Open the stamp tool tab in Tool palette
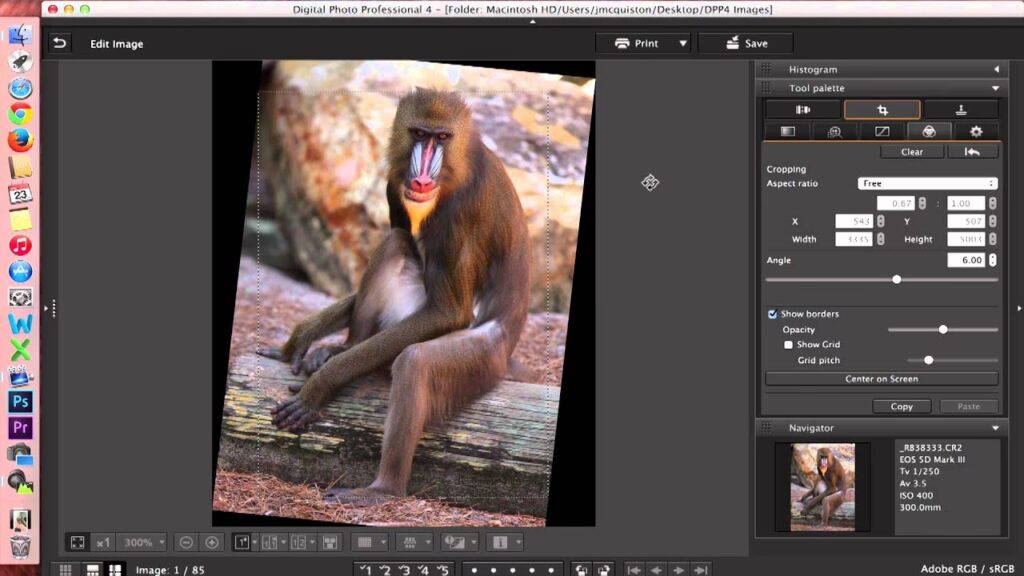 point(961,110)
